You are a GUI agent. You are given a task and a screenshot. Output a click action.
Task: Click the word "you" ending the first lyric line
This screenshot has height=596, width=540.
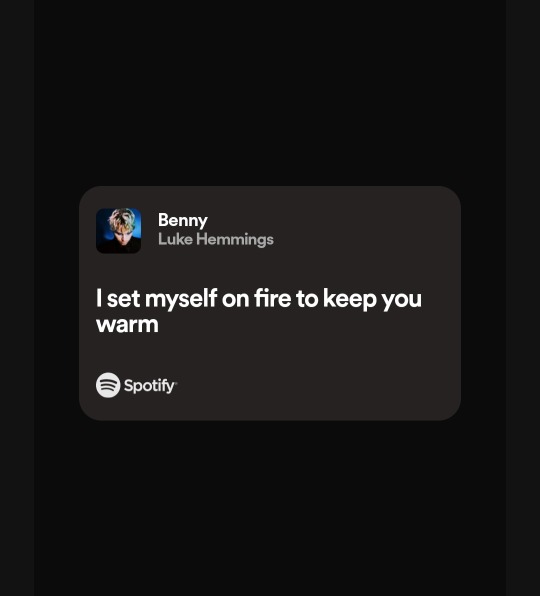[x=402, y=300]
